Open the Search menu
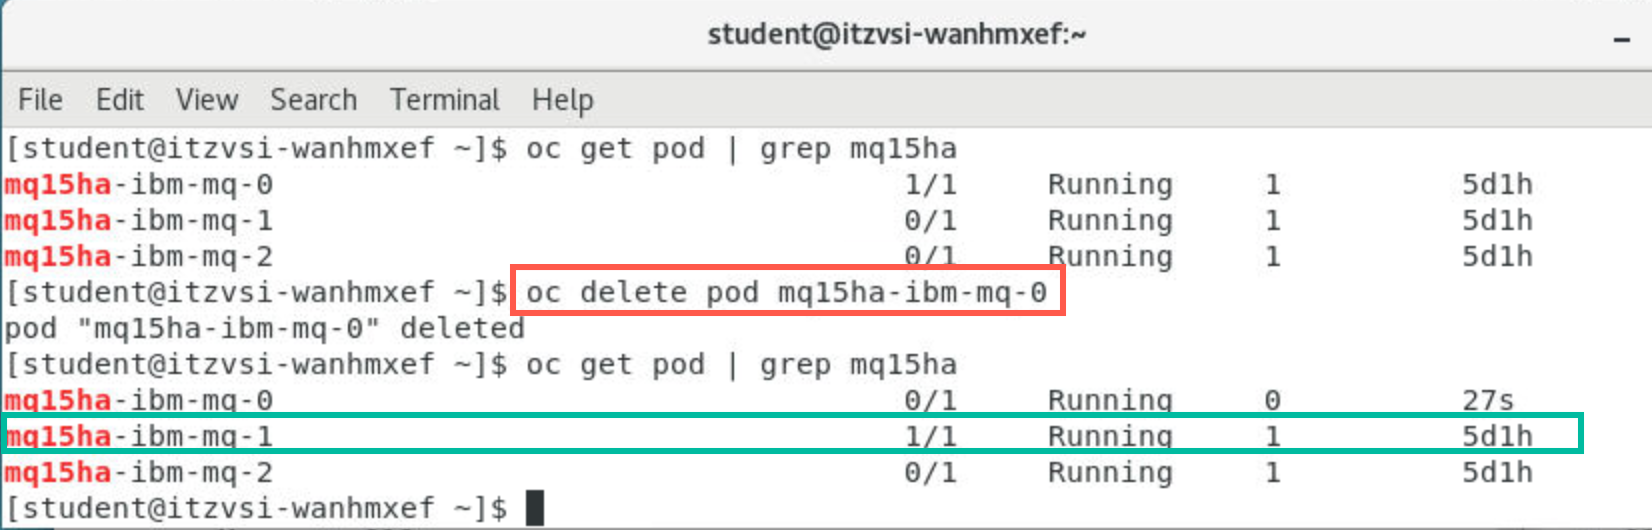Viewport: 1652px width, 530px height. [313, 100]
